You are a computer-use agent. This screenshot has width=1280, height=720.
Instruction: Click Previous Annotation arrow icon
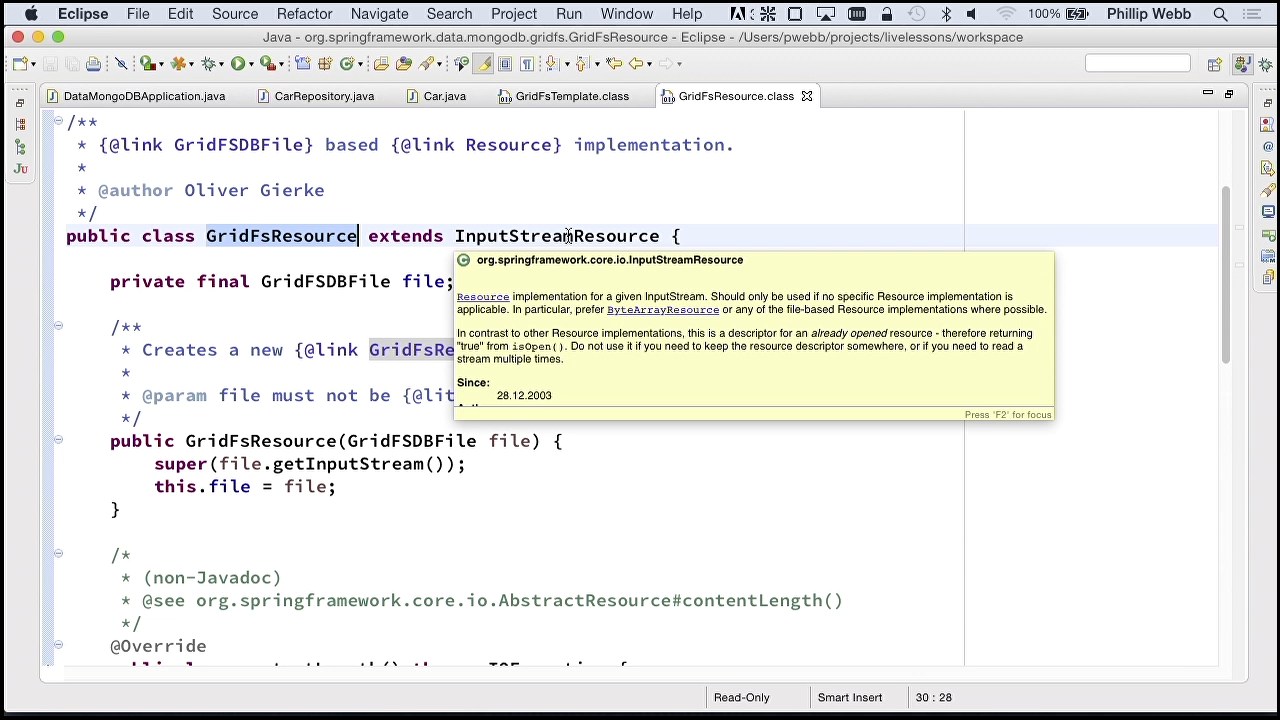click(x=581, y=64)
